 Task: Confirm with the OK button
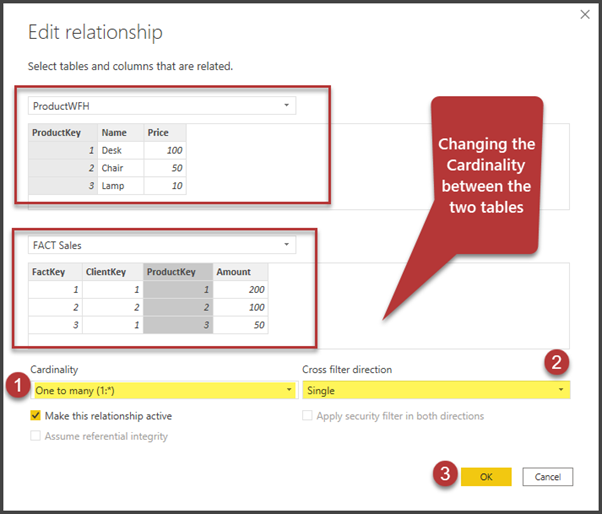[x=486, y=477]
